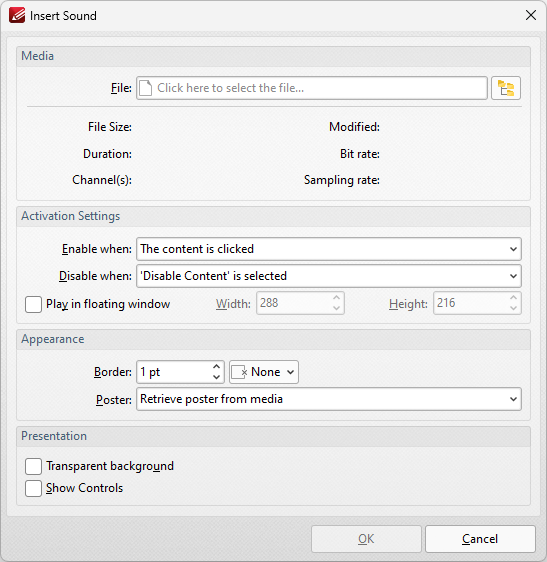Click the Height 216 input field

477,303
